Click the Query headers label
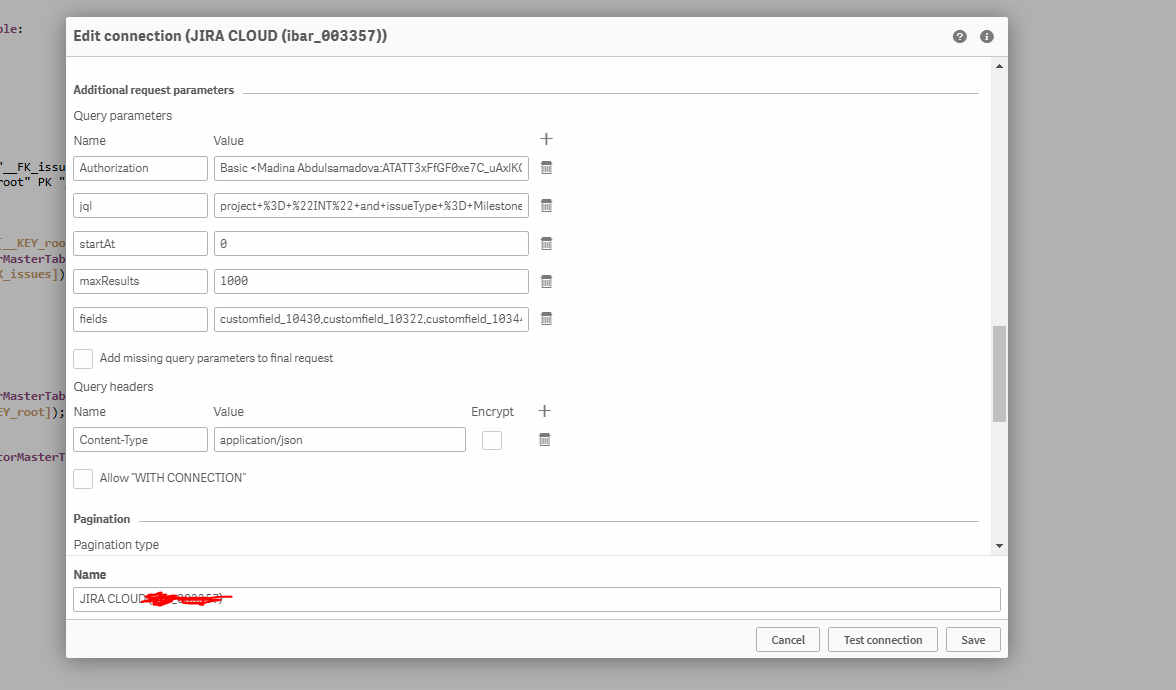Screen dimensions: 1176x690 coord(113,387)
